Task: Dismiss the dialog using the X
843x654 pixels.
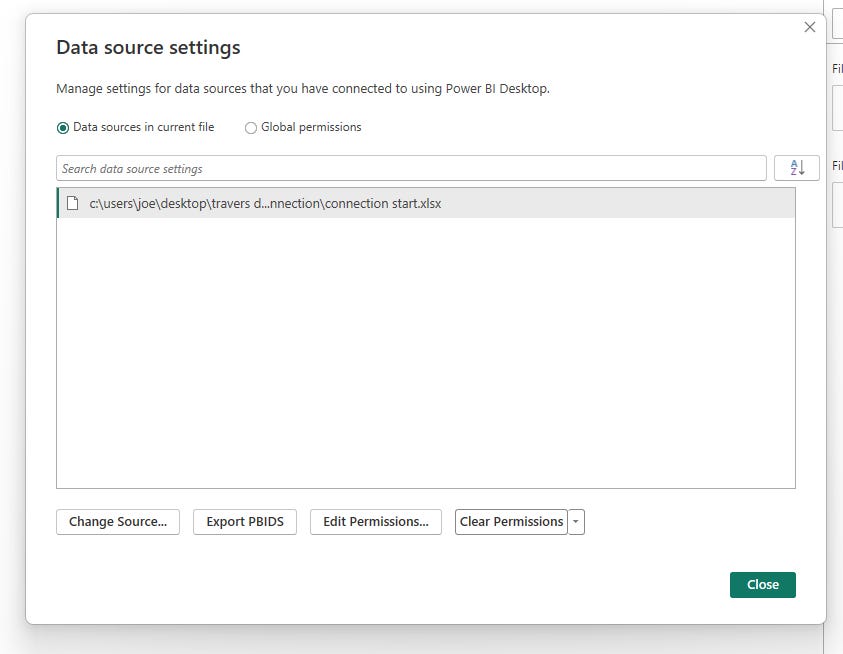Action: tap(809, 27)
